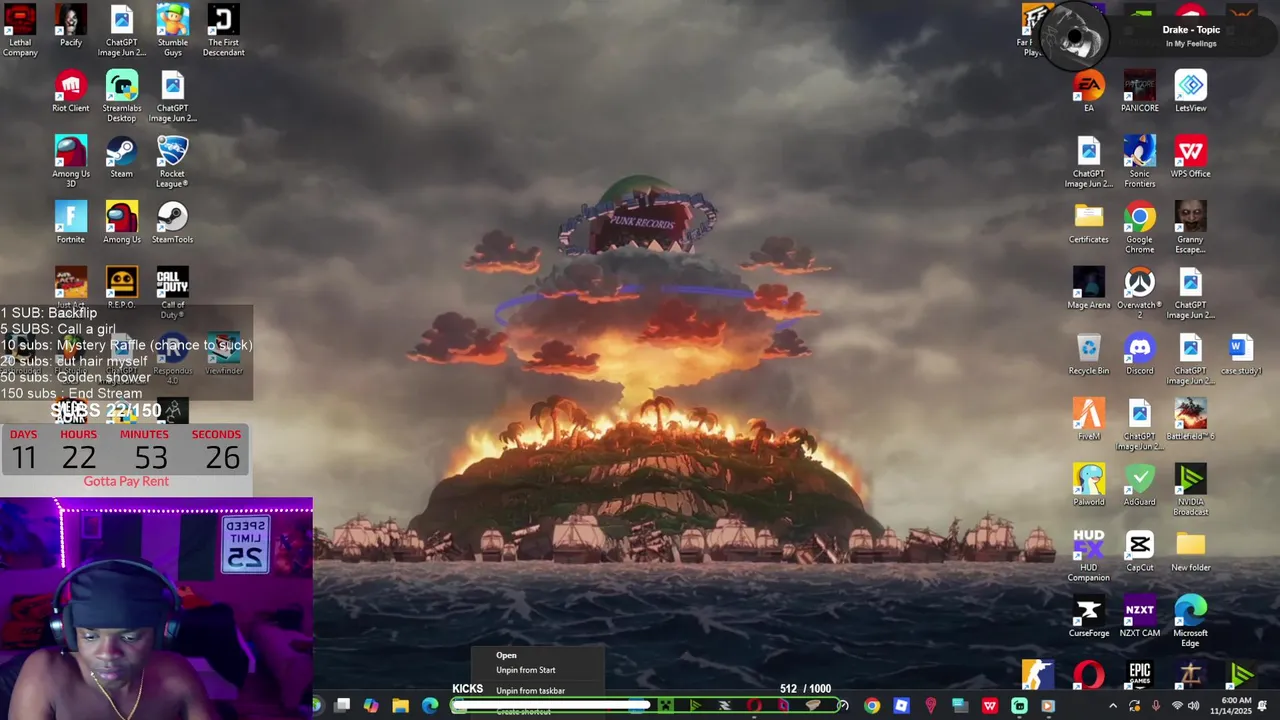Viewport: 1280px width, 720px height.
Task: Open Task View on the taskbar
Action: tap(342, 706)
